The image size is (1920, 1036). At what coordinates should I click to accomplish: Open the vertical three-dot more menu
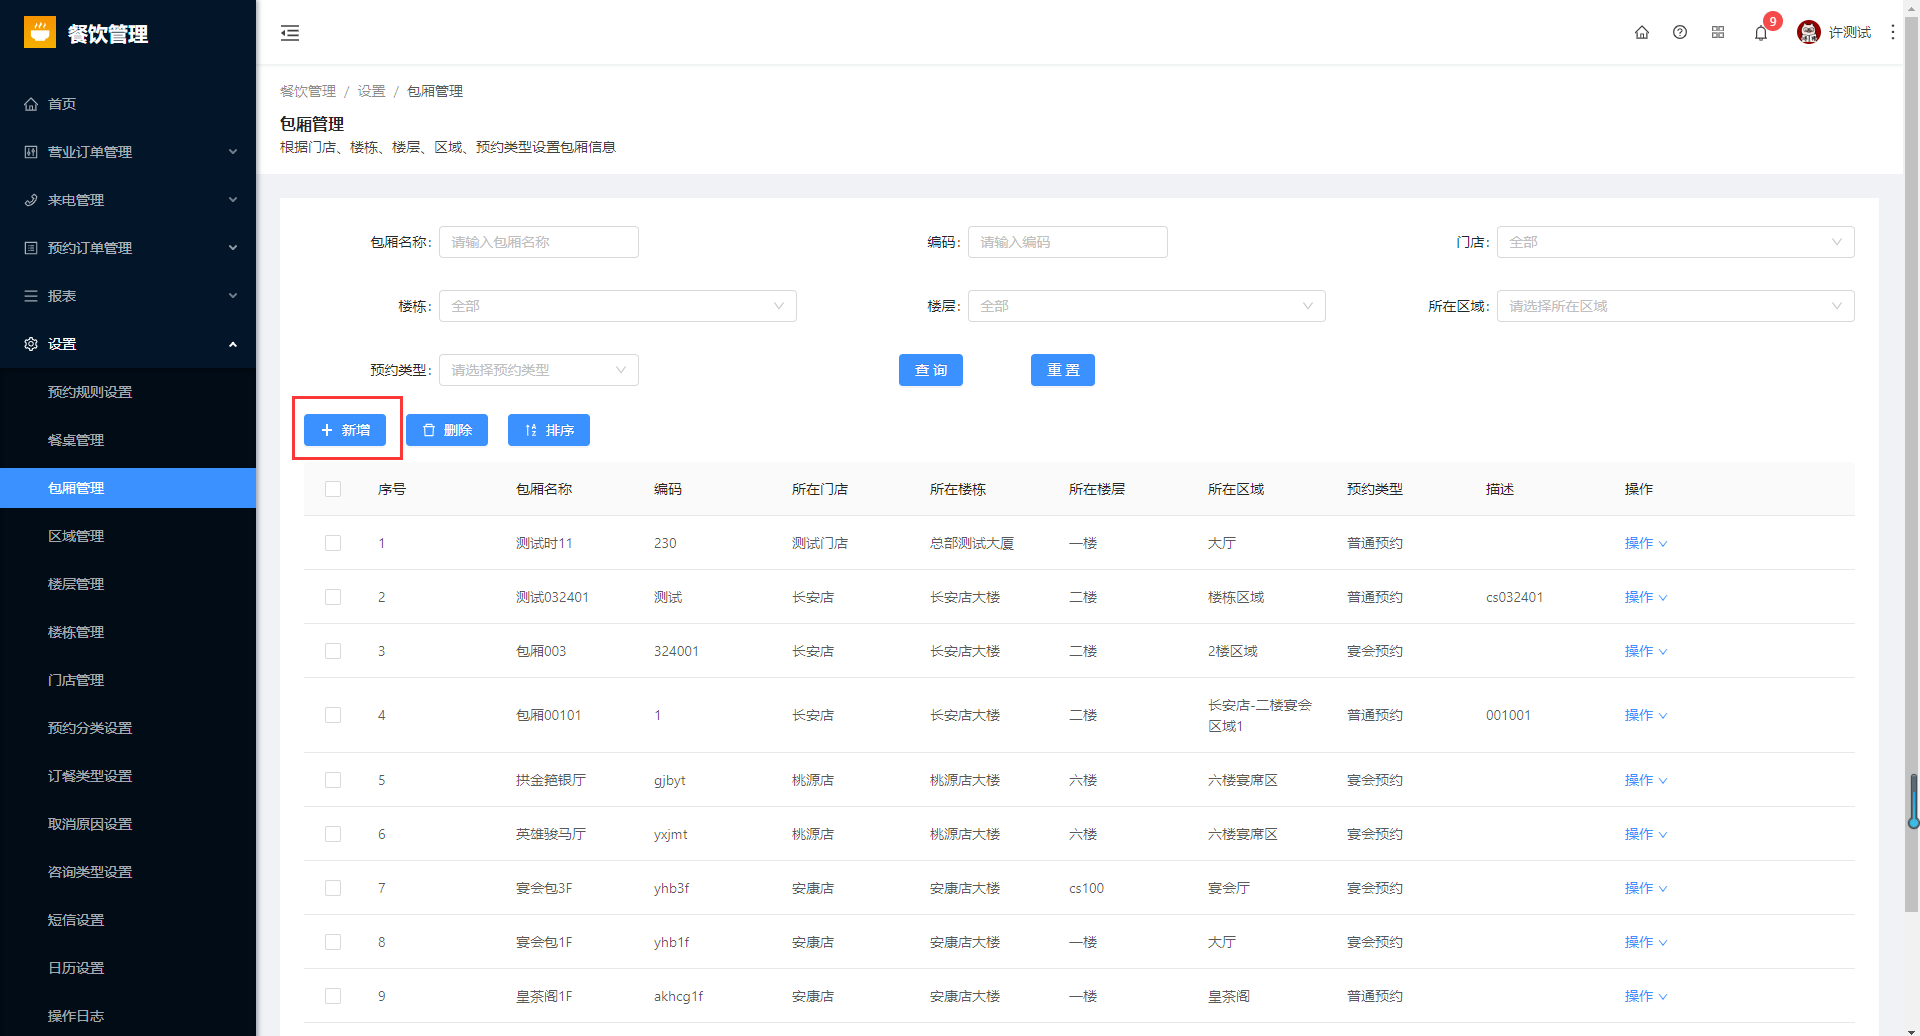coord(1893,32)
